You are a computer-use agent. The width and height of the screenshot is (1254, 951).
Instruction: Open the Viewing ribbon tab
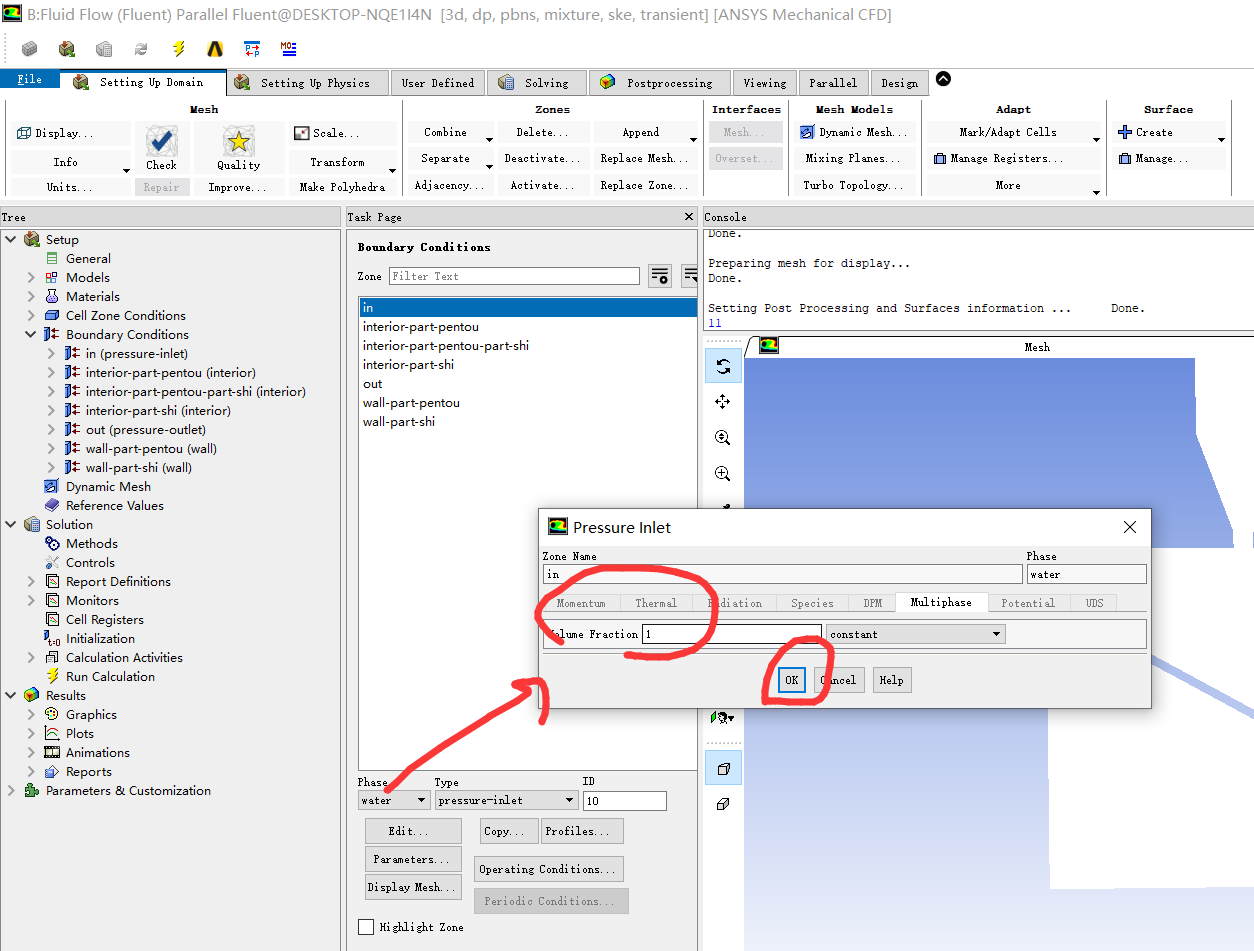764,83
